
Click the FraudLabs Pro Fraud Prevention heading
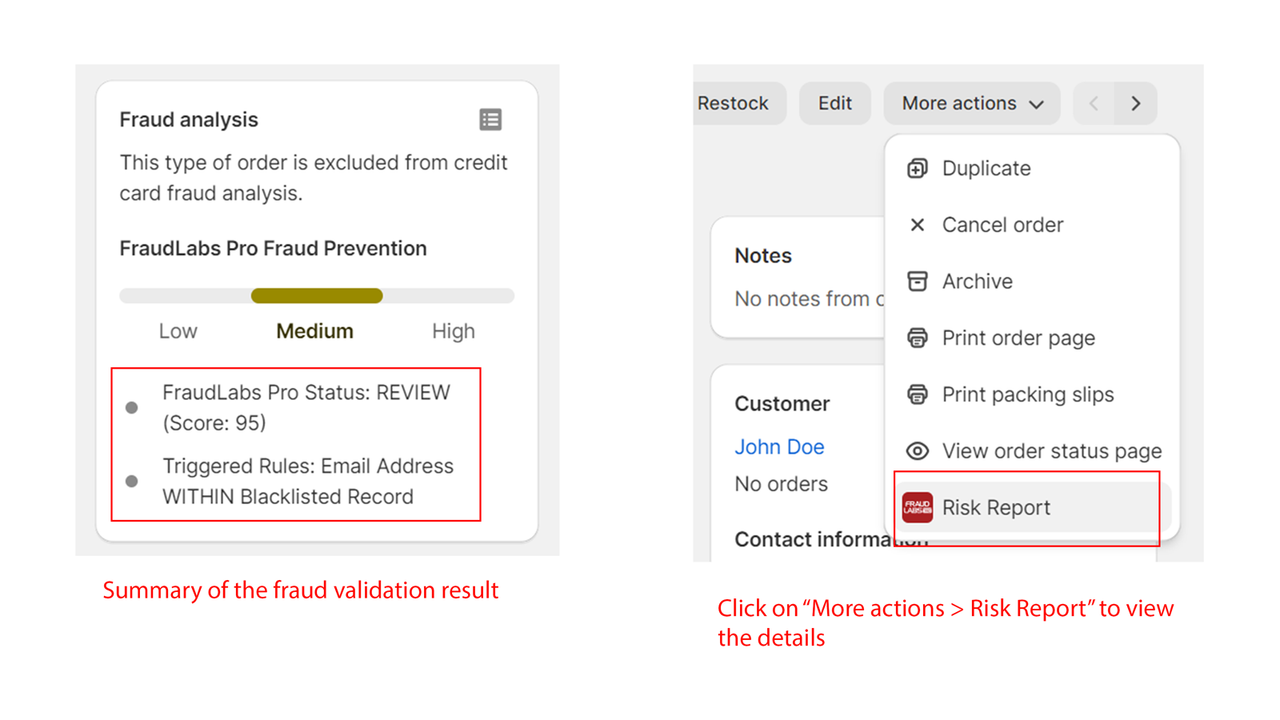click(x=273, y=248)
